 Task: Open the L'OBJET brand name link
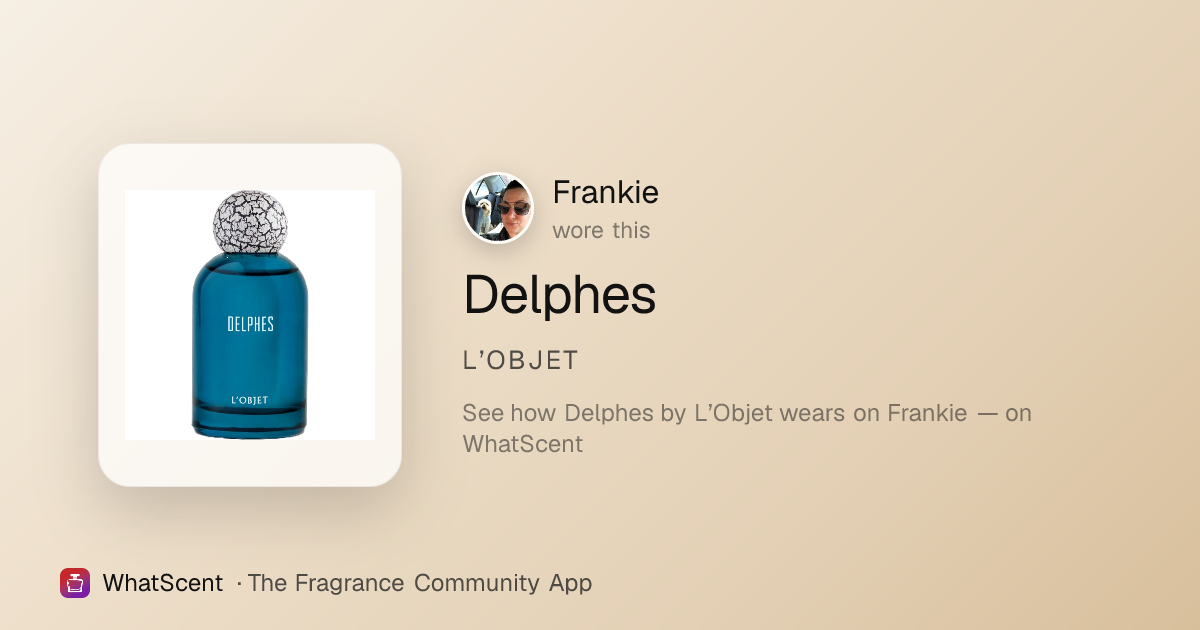(x=521, y=361)
